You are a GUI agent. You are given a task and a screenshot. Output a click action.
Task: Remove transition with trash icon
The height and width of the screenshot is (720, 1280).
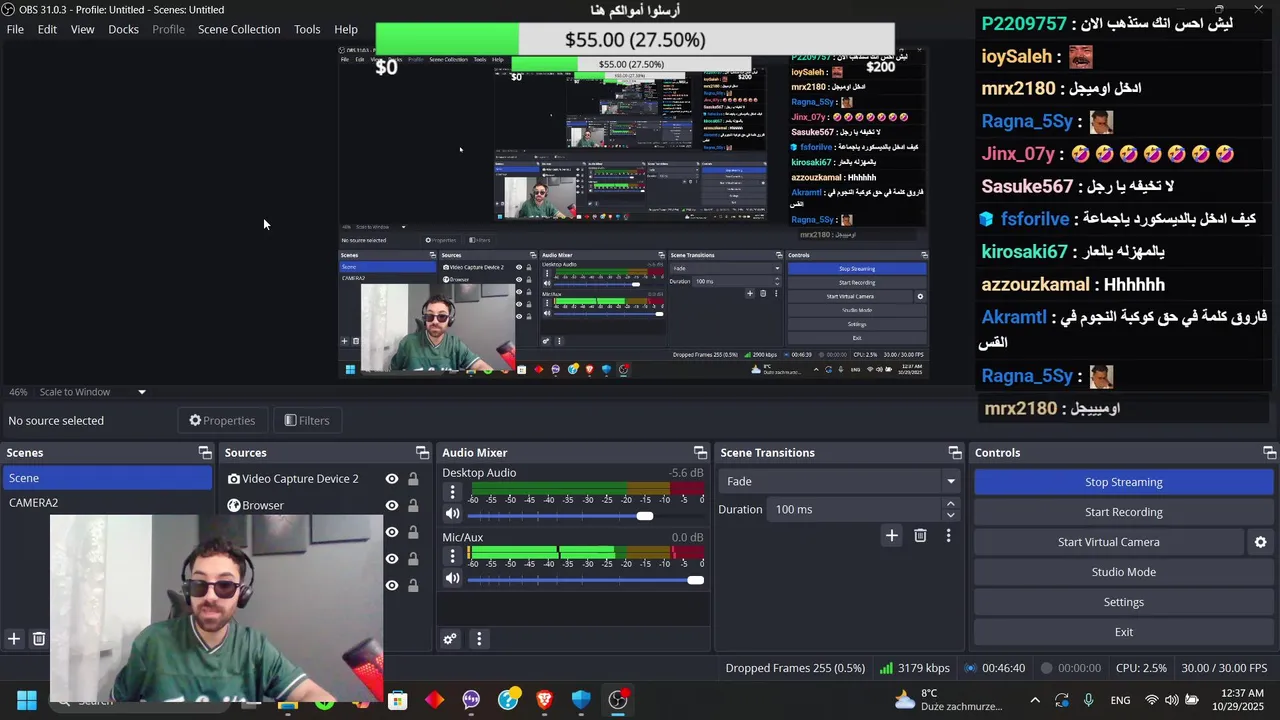920,536
